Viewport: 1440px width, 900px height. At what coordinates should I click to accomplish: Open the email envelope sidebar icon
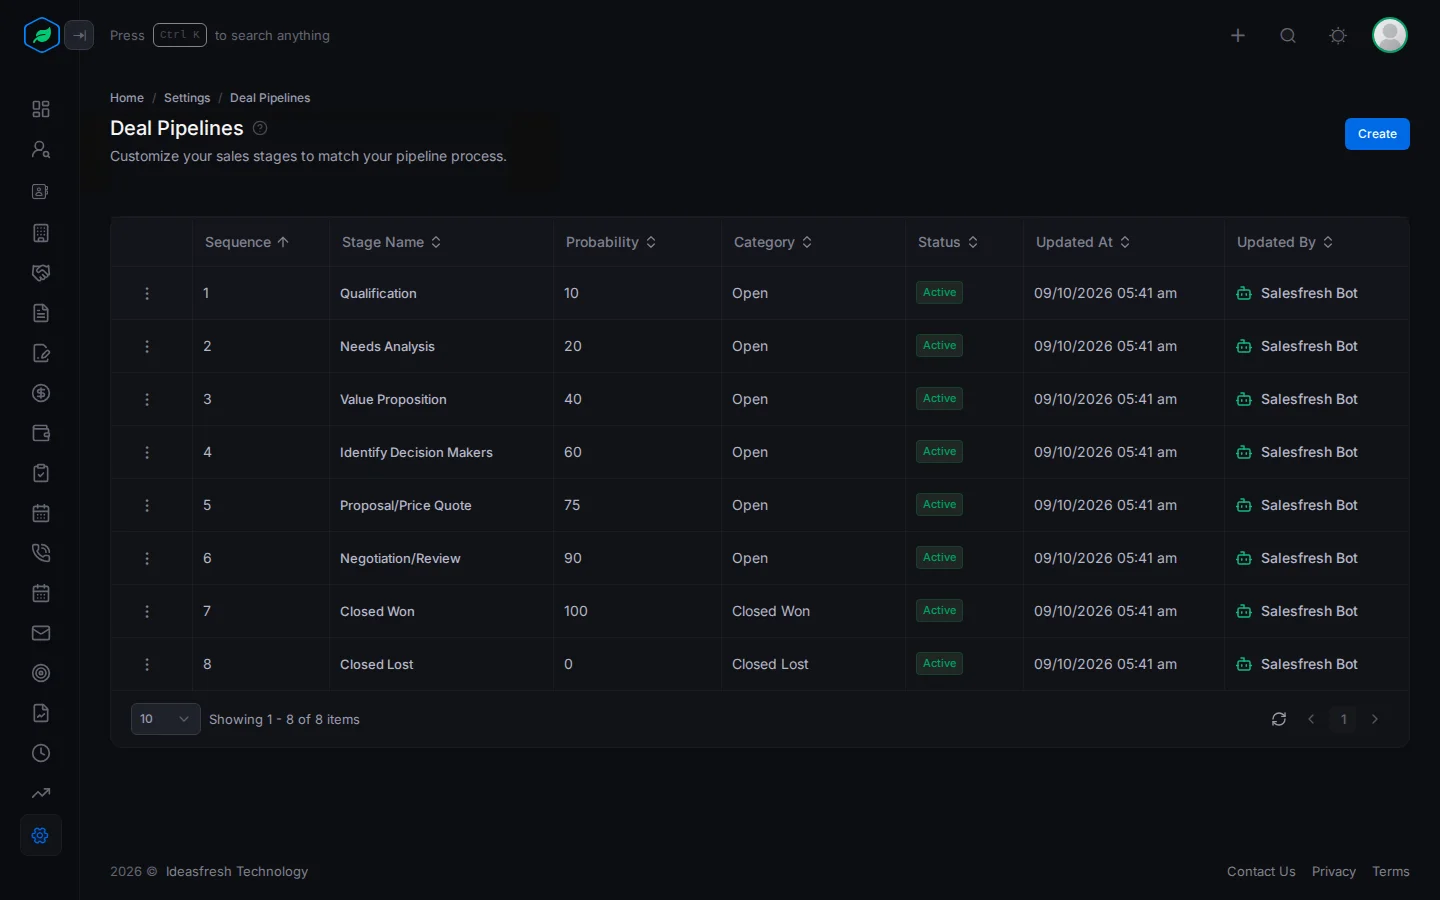coord(41,633)
